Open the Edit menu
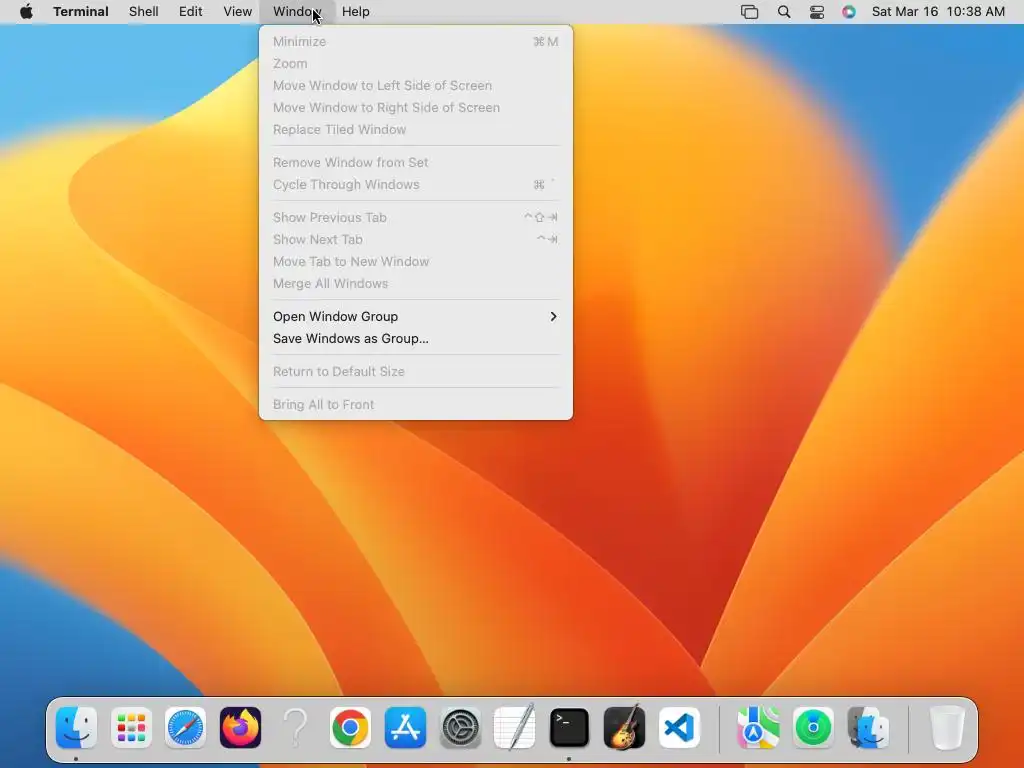1024x768 pixels. [x=191, y=12]
